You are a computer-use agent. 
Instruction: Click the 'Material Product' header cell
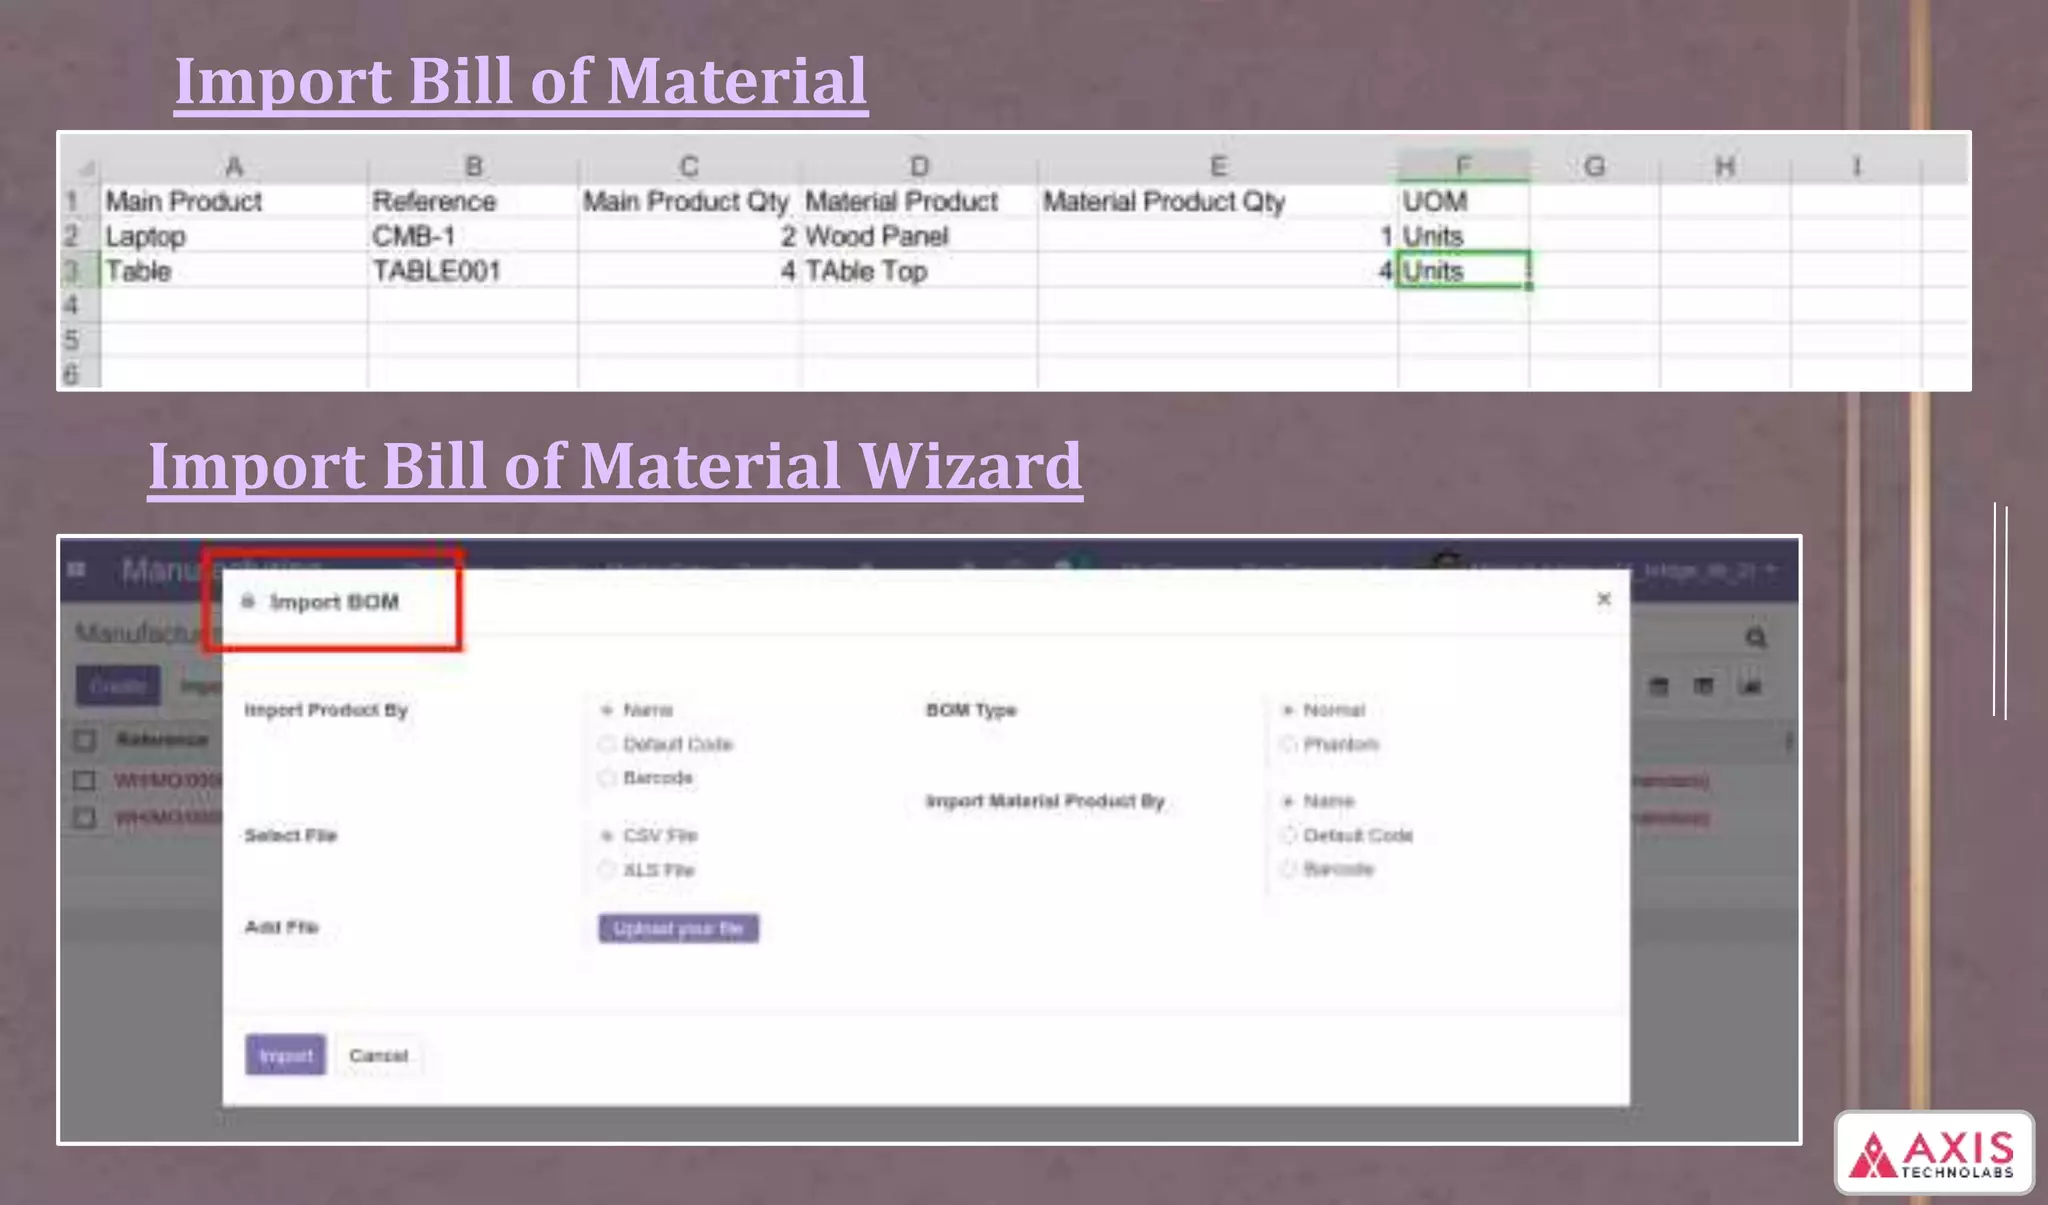tap(919, 201)
